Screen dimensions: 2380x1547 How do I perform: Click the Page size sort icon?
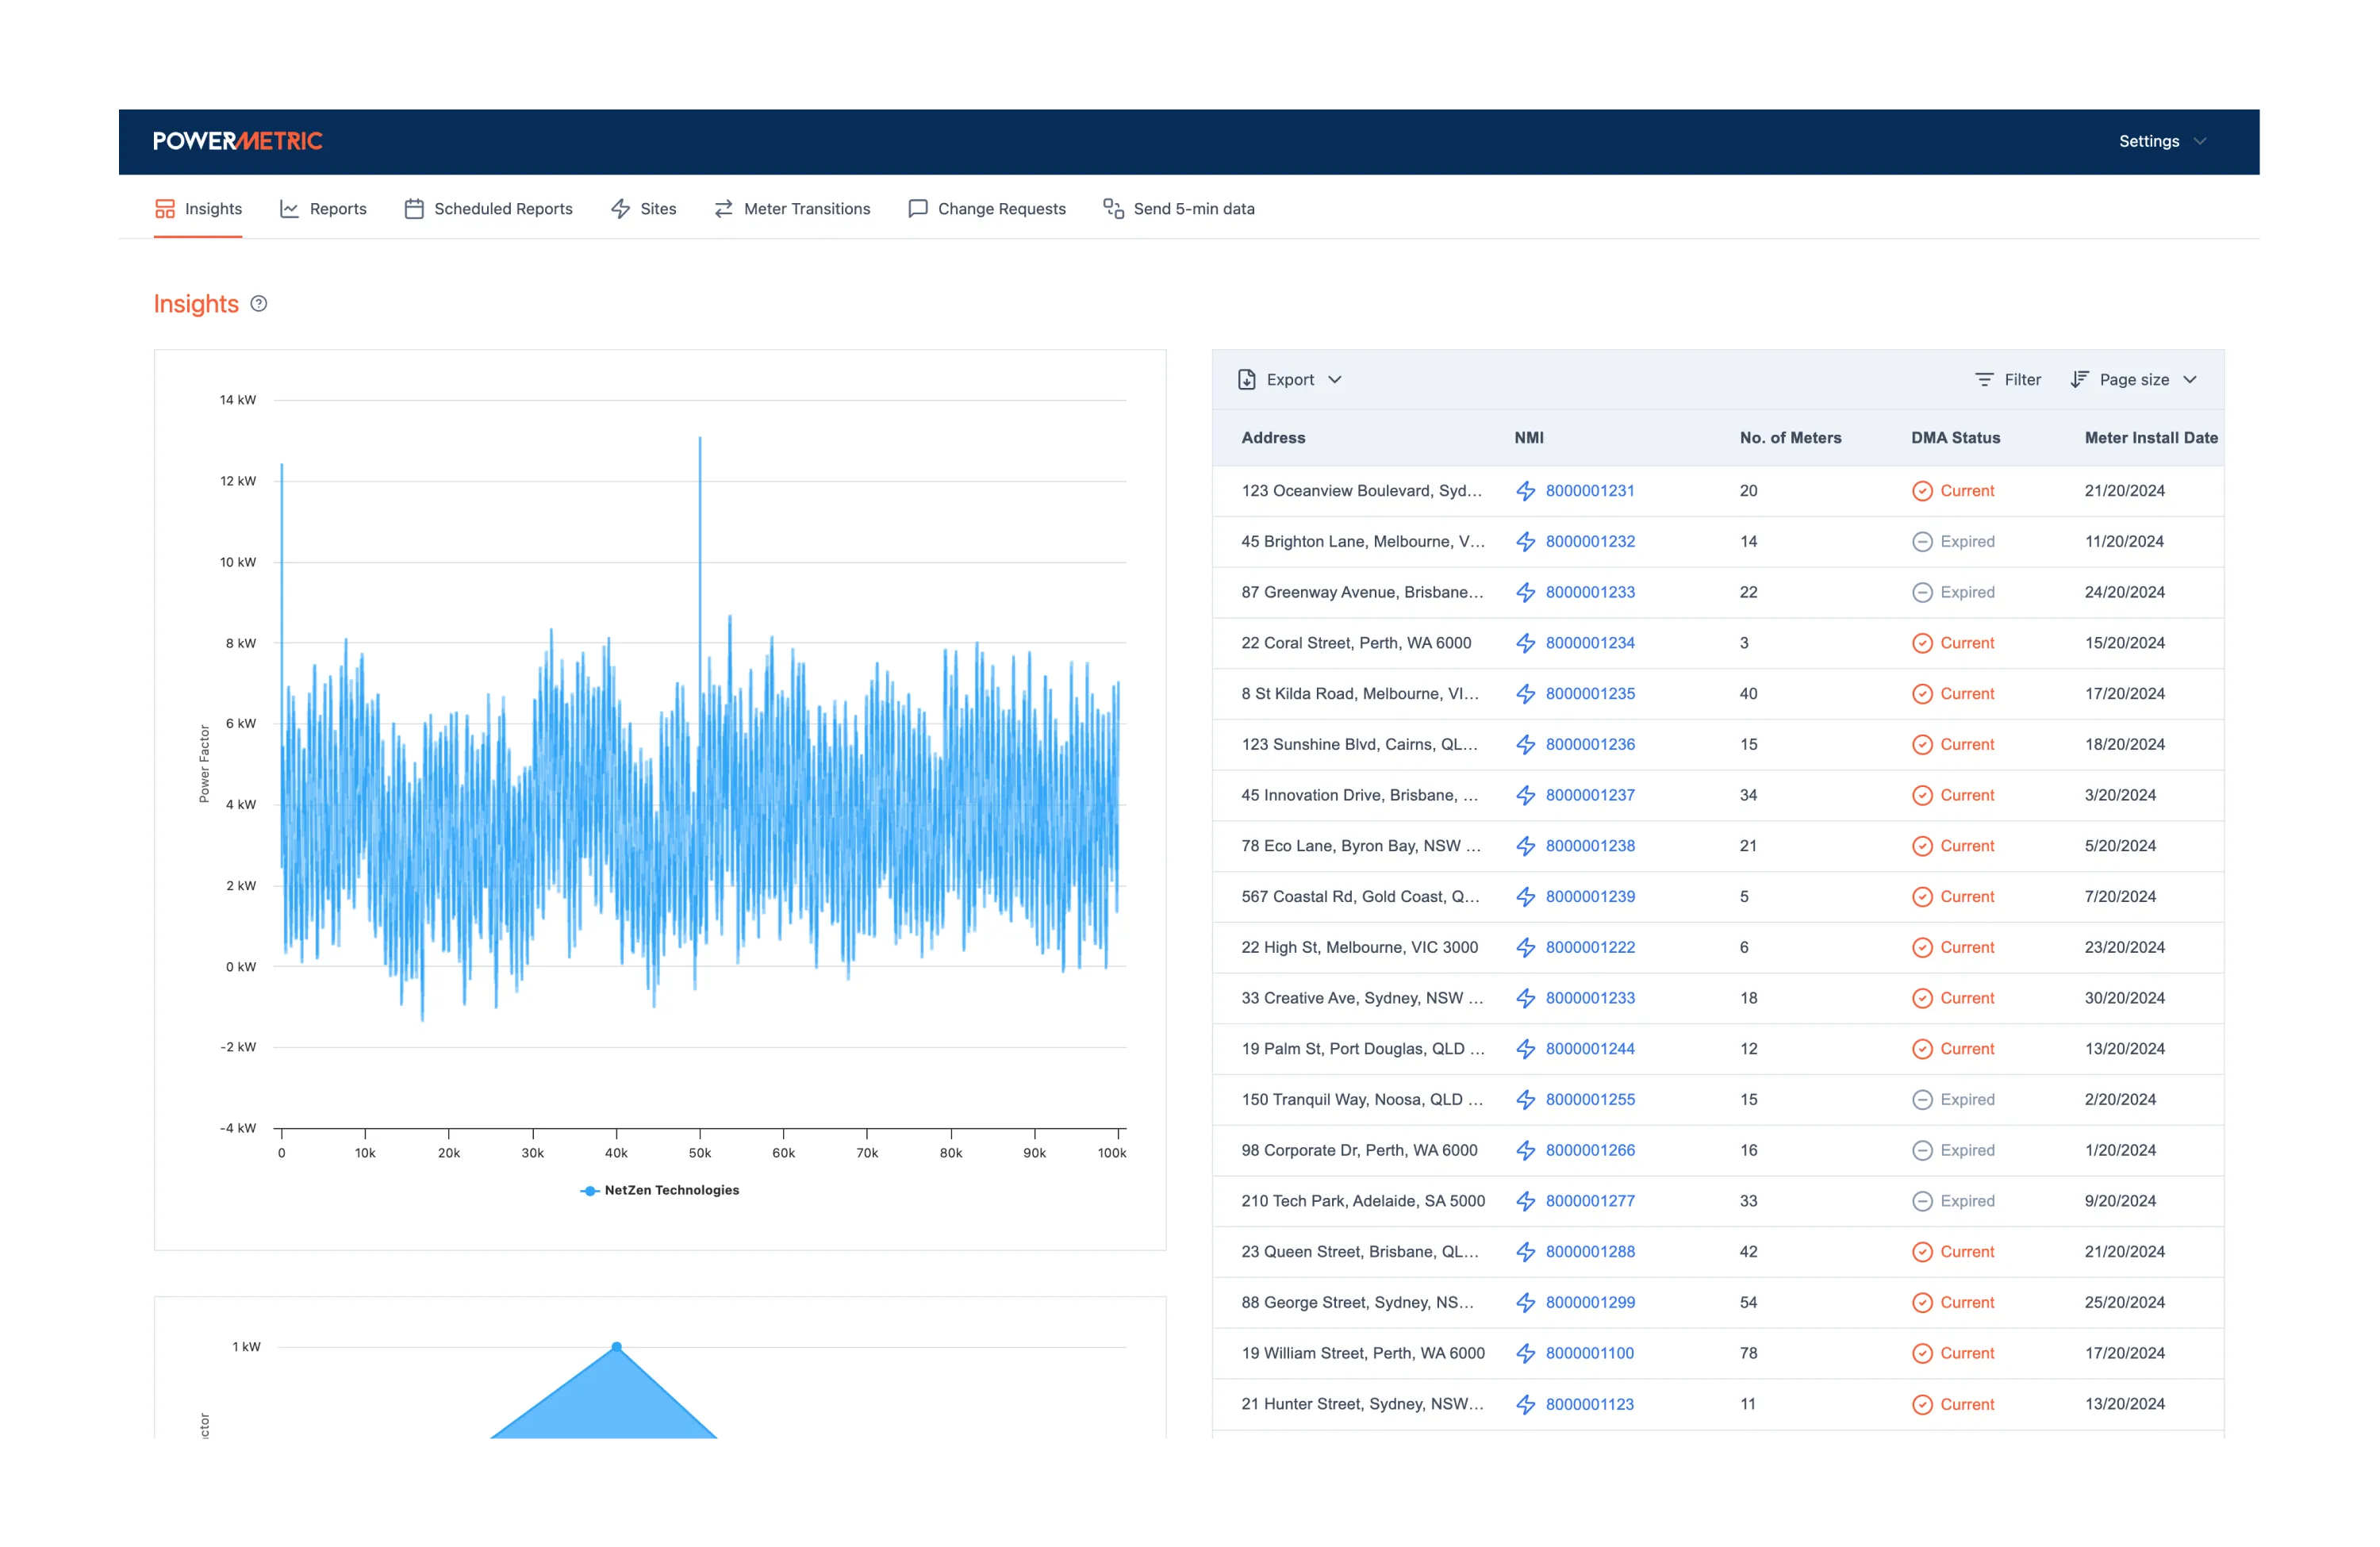[2079, 380]
